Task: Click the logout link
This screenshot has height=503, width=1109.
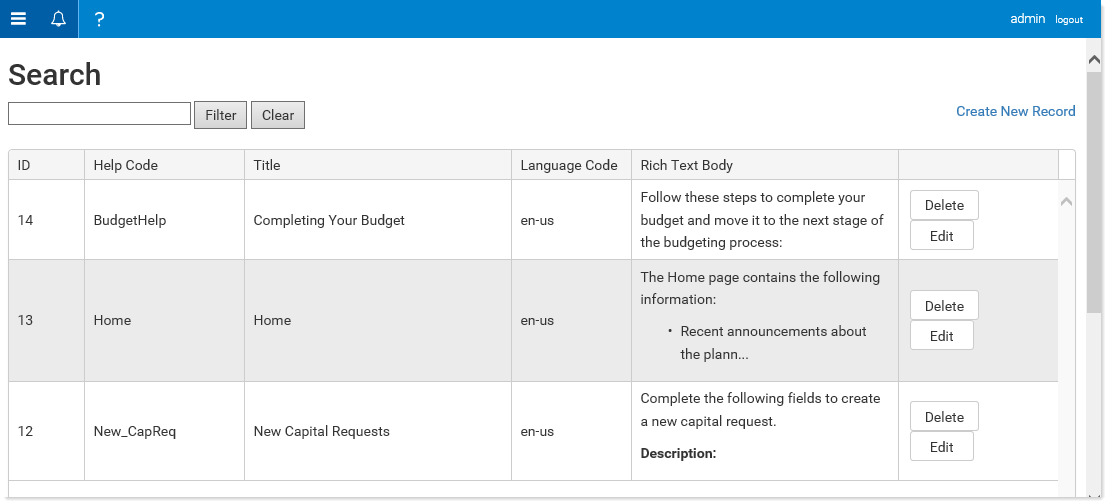Action: pyautogui.click(x=1069, y=20)
